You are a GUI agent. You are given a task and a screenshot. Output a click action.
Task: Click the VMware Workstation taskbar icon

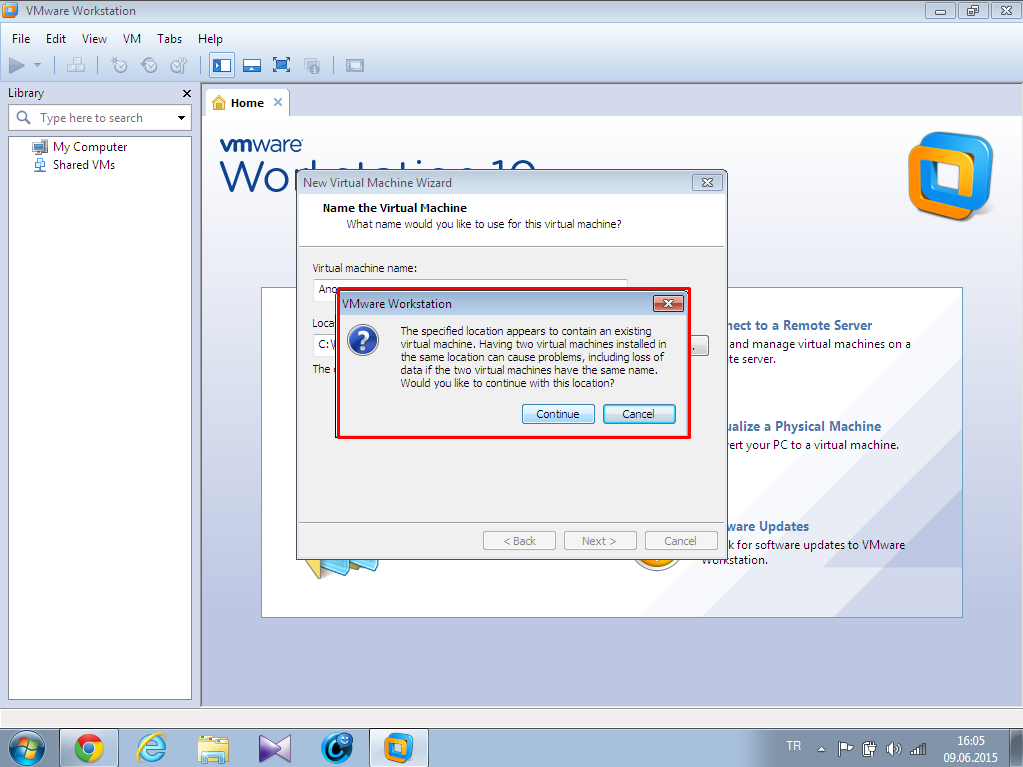[399, 748]
